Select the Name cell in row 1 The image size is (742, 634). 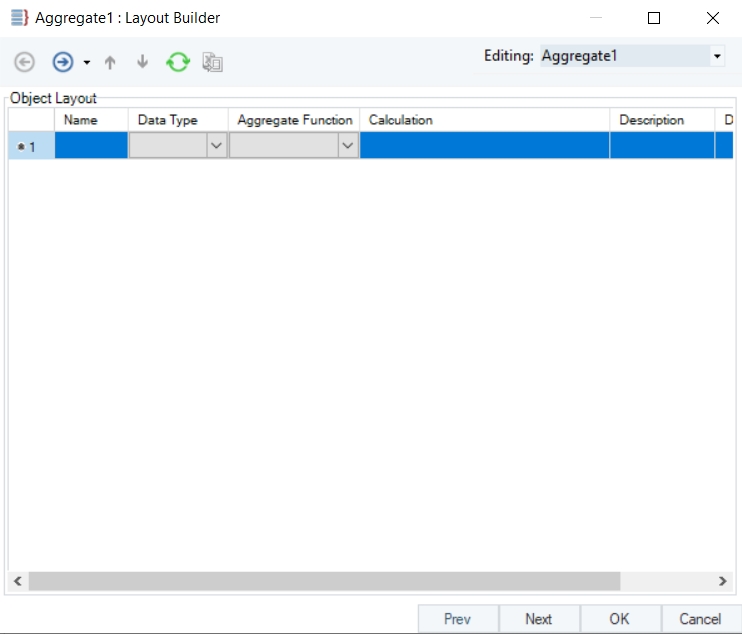(91, 146)
